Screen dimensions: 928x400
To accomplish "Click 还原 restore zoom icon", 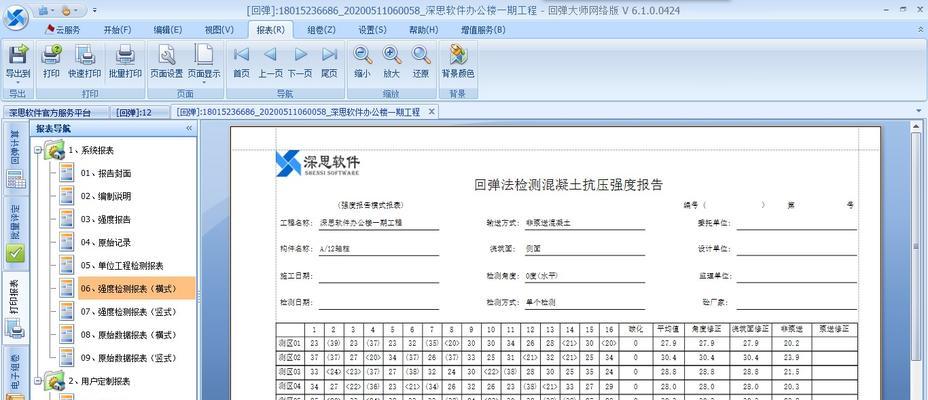I will click(x=421, y=54).
